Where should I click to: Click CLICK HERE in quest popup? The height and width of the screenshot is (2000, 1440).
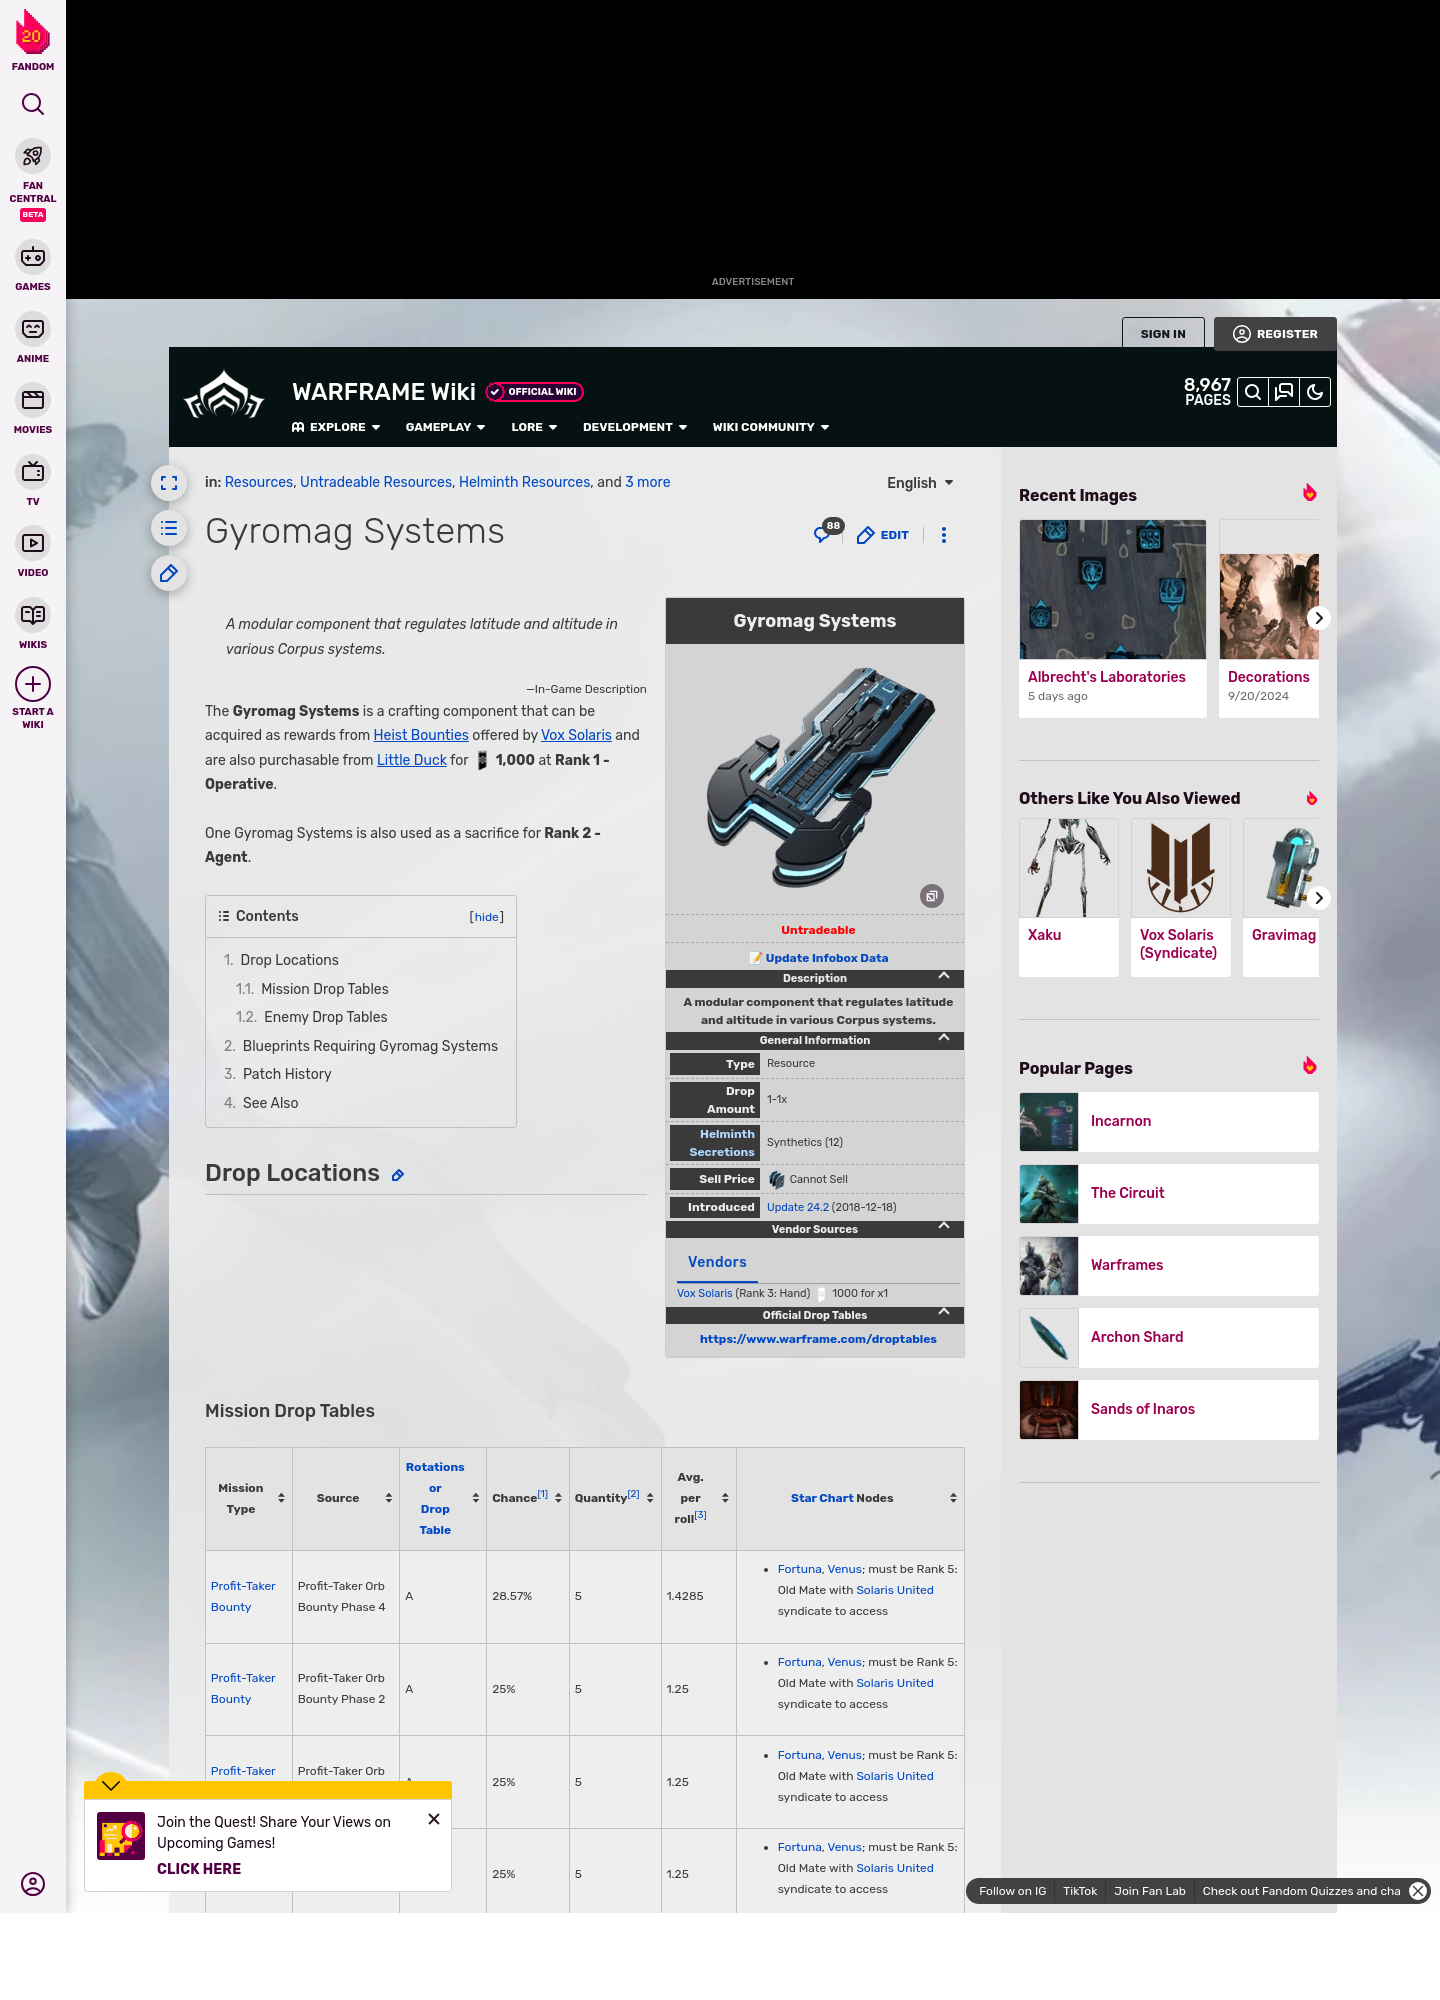click(x=199, y=1869)
